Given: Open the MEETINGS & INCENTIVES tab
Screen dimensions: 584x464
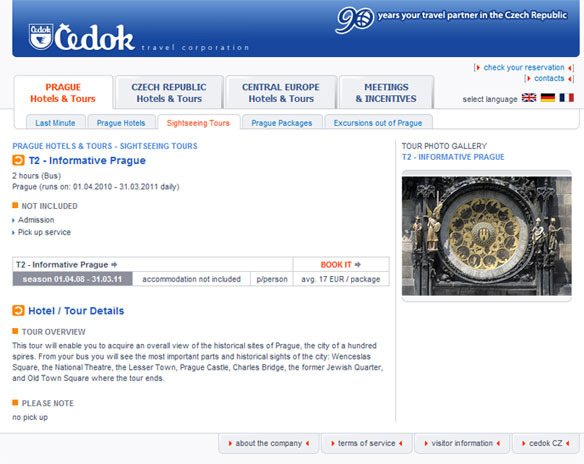Looking at the screenshot, I should 386,93.
